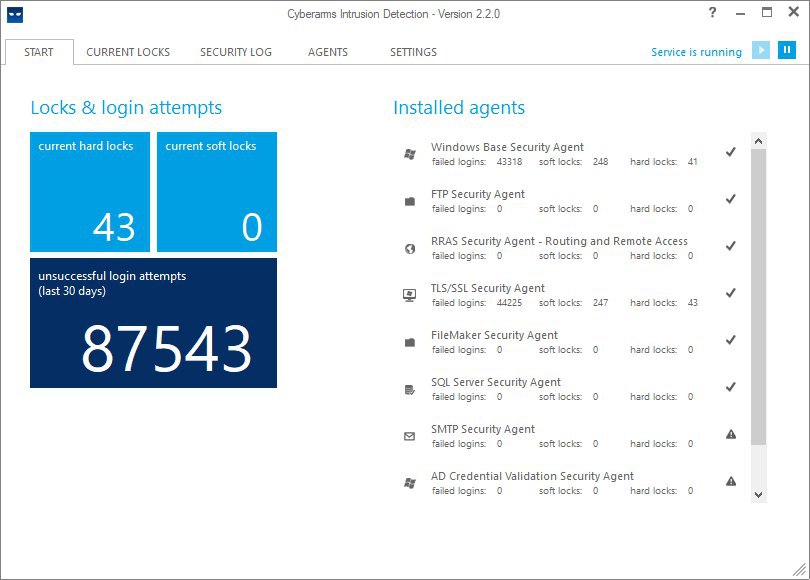Click the Cyberarms app logo icon
The width and height of the screenshot is (810, 580).
[14, 14]
